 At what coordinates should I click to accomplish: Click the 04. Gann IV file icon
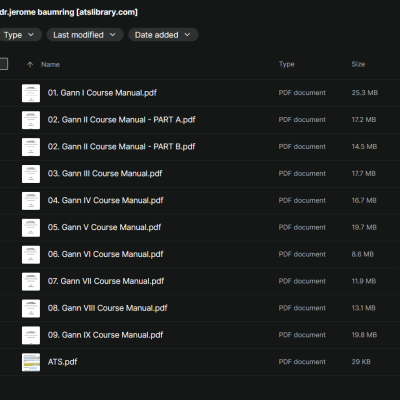click(31, 201)
